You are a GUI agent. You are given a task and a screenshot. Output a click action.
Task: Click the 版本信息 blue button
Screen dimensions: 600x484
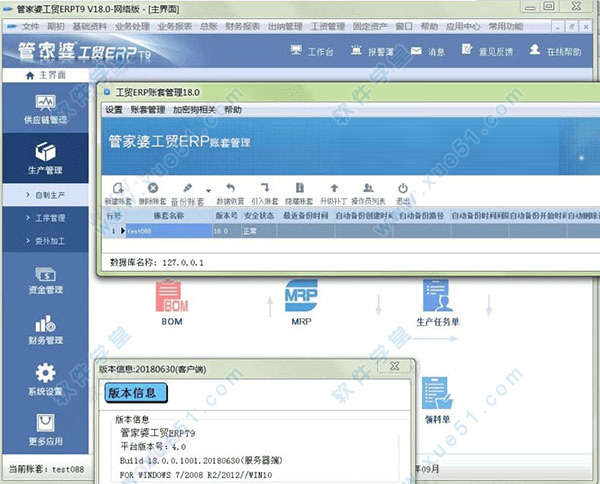click(136, 393)
